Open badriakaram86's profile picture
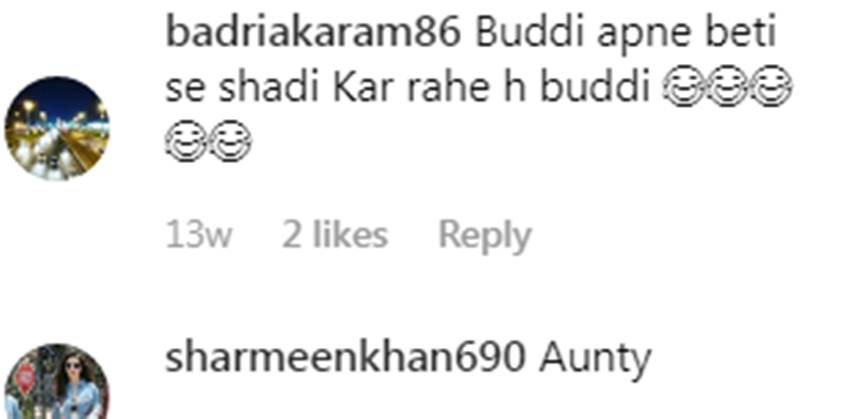Screen dimensions: 850x419 [x=57, y=128]
